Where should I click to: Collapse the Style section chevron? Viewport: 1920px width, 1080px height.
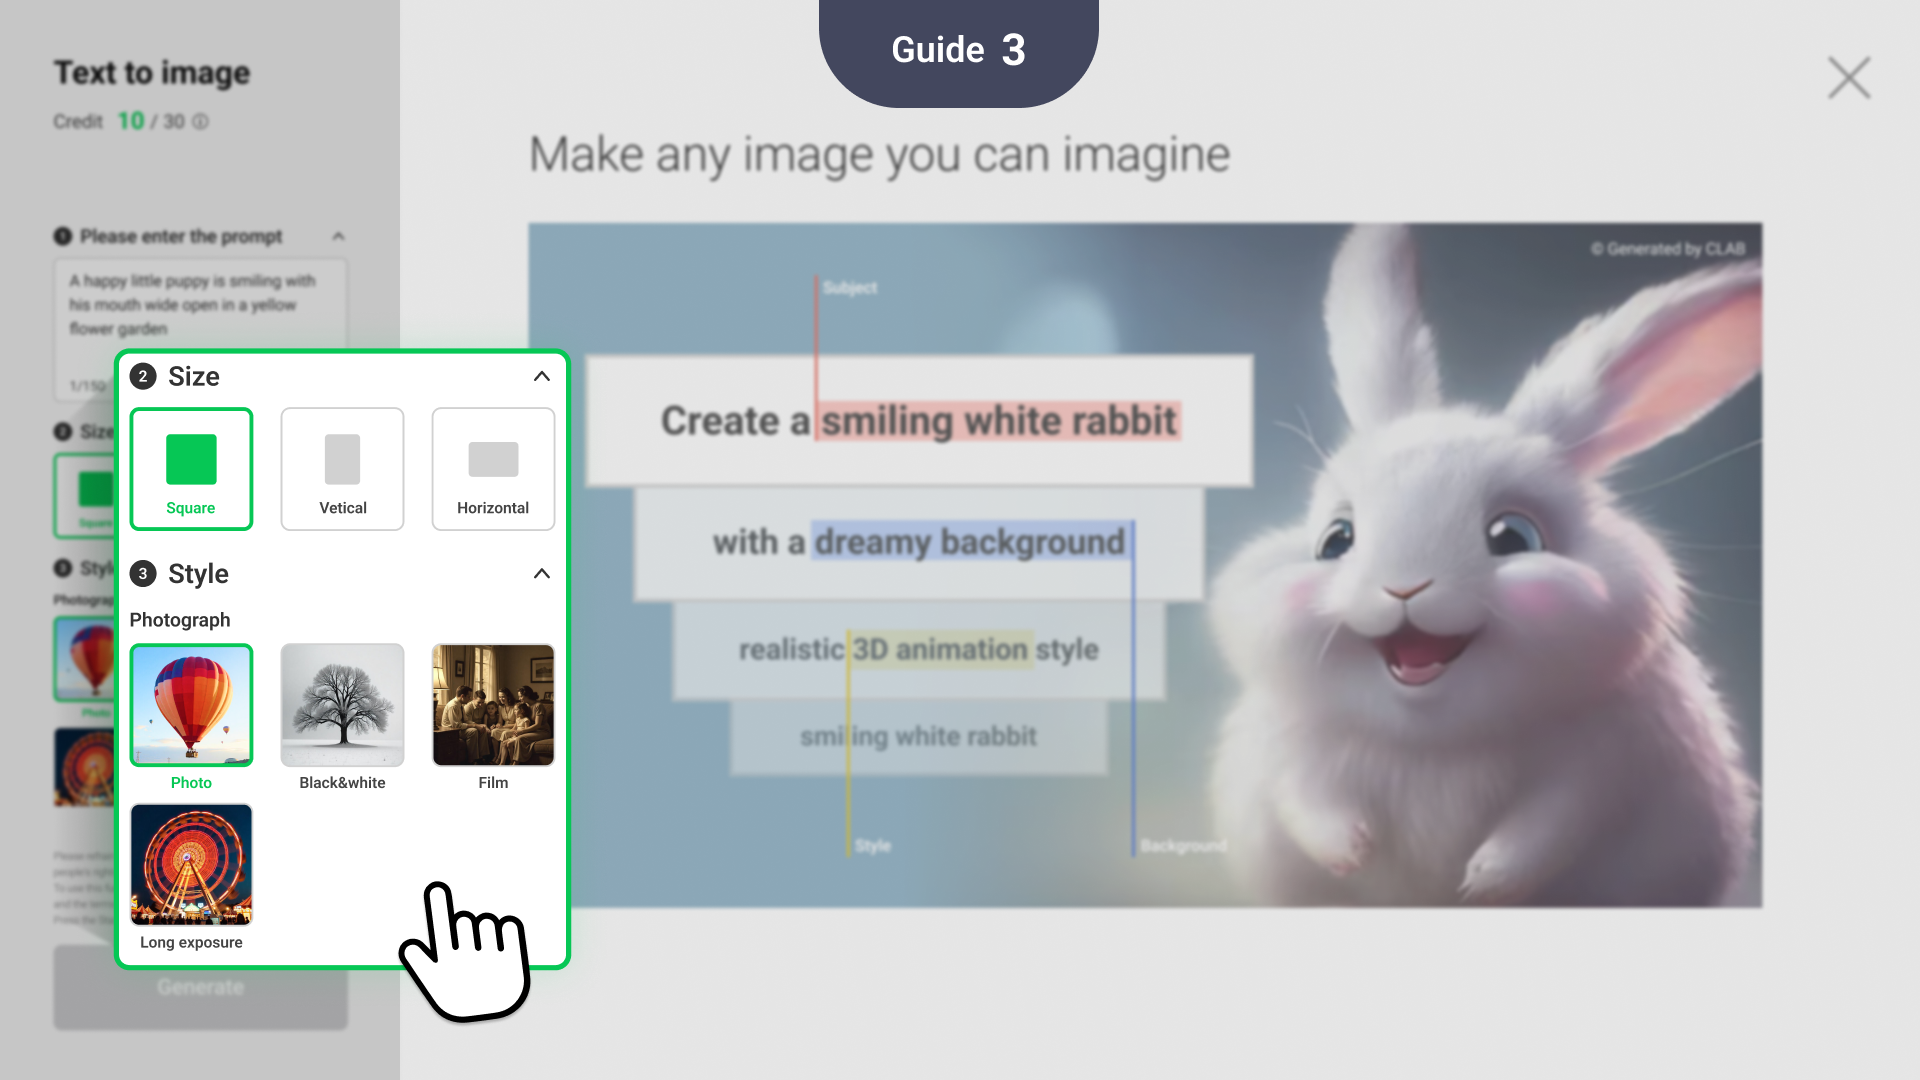tap(541, 573)
